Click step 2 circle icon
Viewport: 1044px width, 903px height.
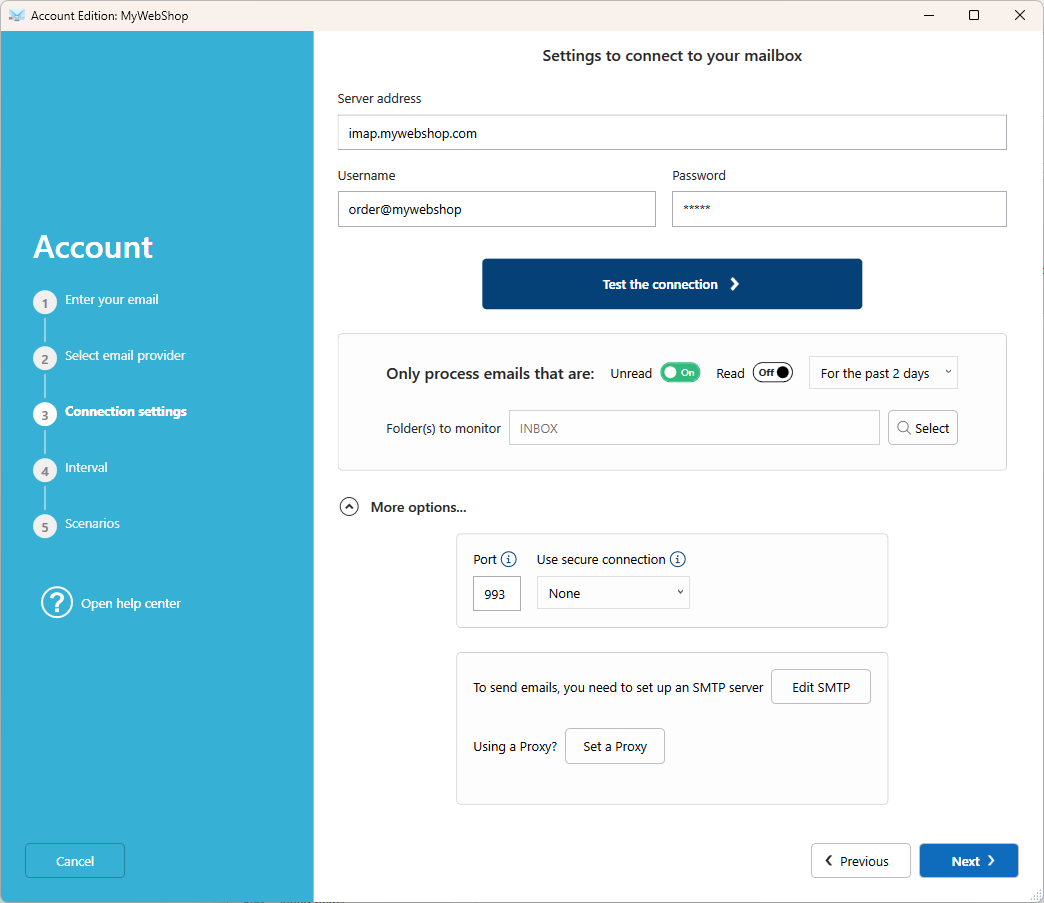pyautogui.click(x=45, y=359)
